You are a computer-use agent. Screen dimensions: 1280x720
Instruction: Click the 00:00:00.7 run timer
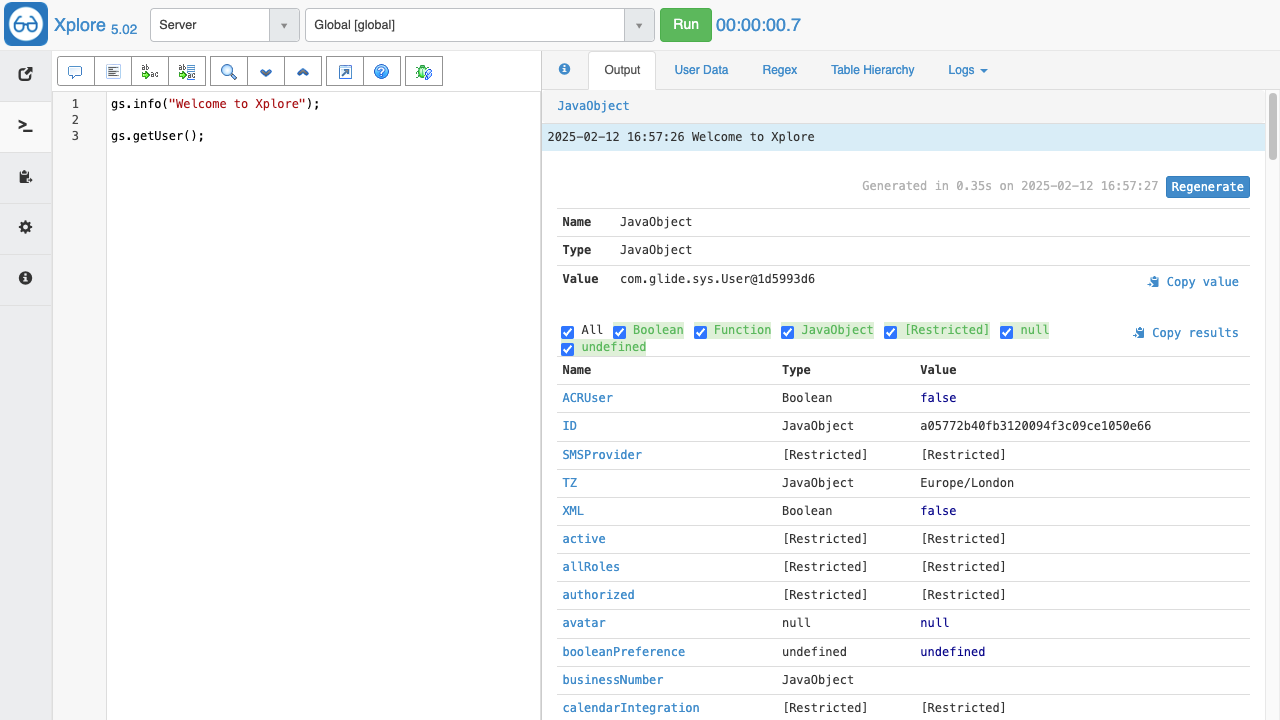[x=758, y=26]
